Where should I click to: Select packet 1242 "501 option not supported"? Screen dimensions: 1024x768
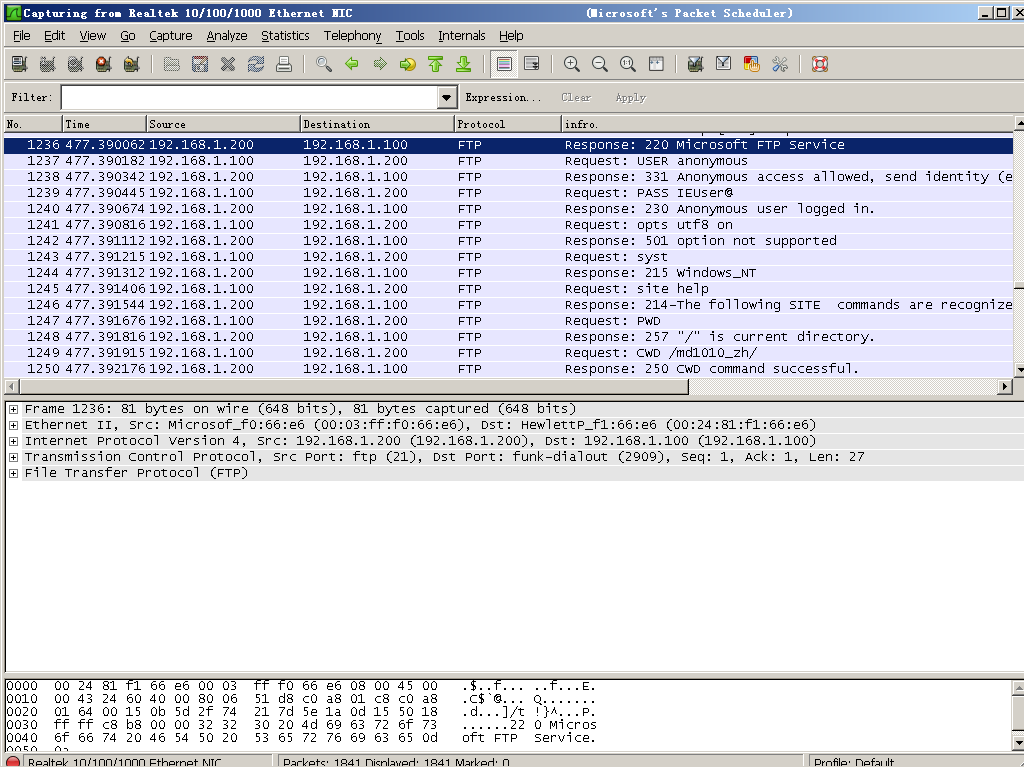pyautogui.click(x=508, y=241)
